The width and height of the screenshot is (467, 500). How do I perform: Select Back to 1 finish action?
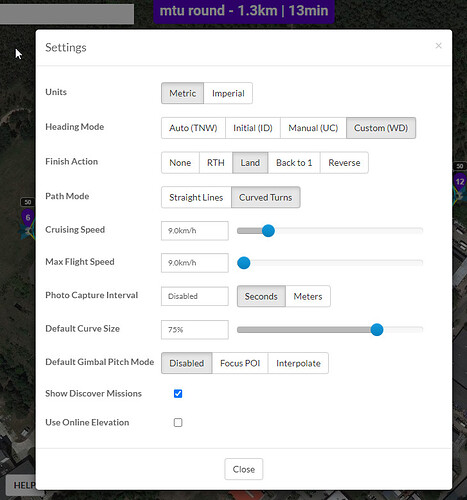[x=294, y=163]
